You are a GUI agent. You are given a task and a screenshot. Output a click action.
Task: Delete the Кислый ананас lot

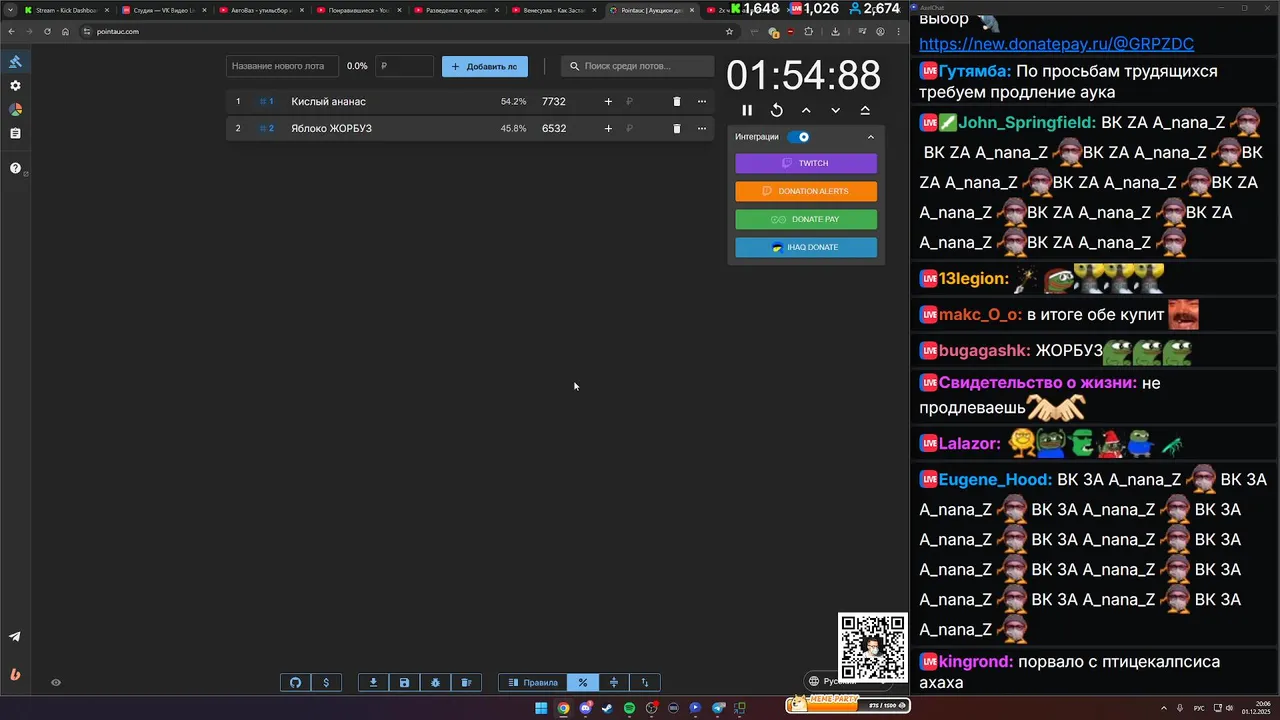pyautogui.click(x=677, y=102)
